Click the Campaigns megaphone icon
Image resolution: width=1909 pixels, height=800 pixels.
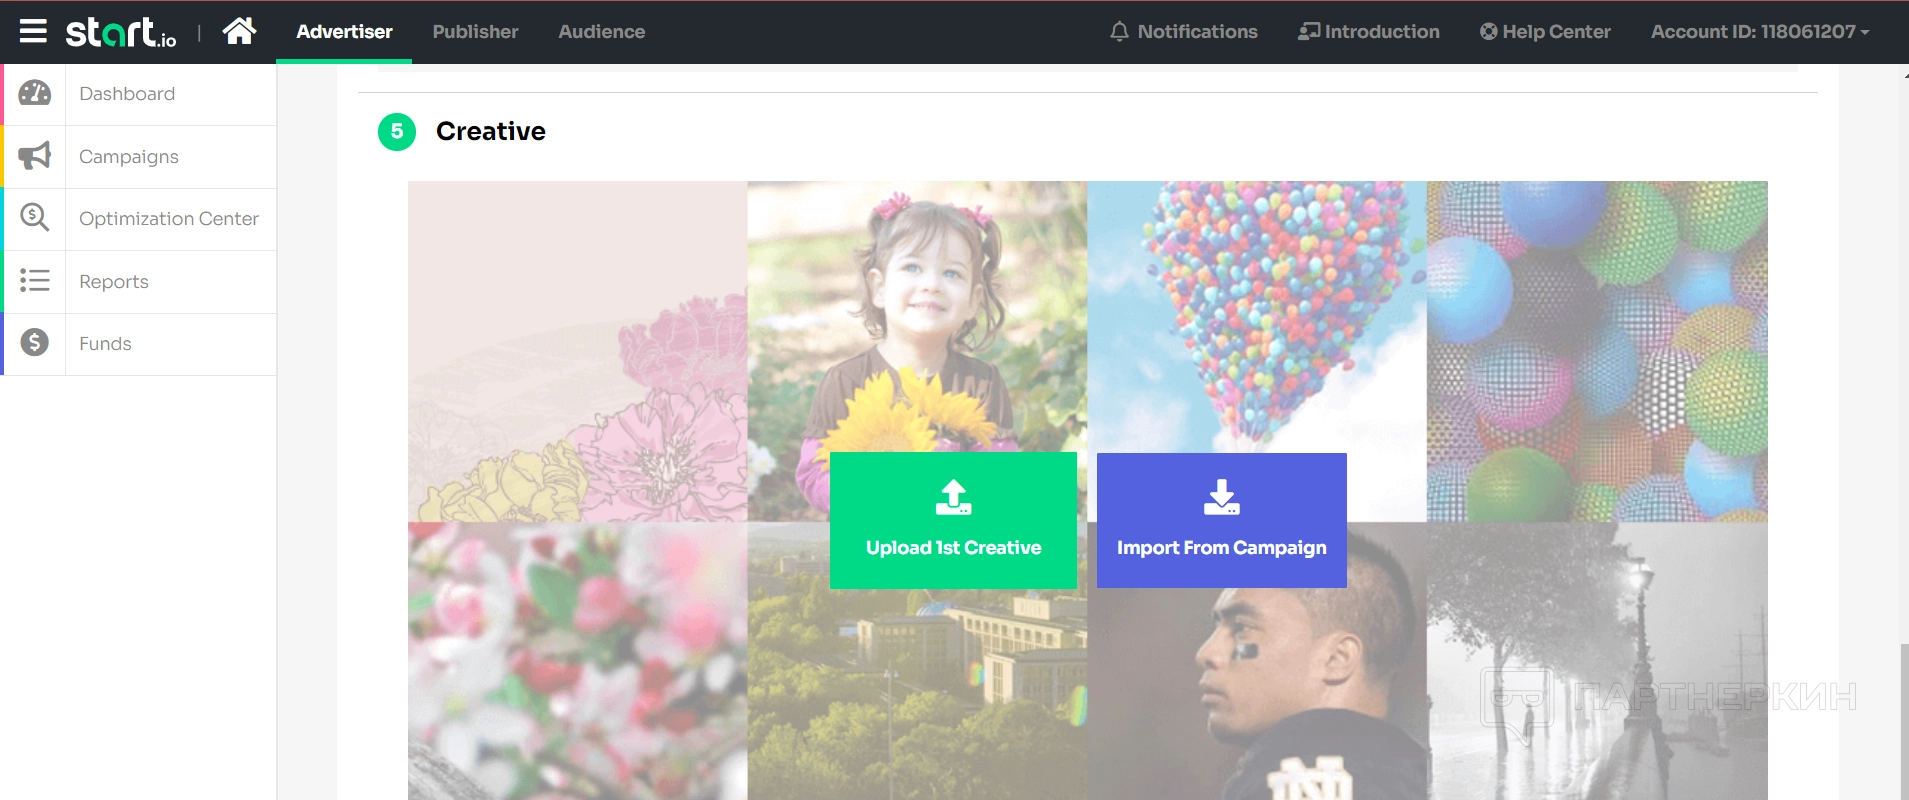pos(35,156)
